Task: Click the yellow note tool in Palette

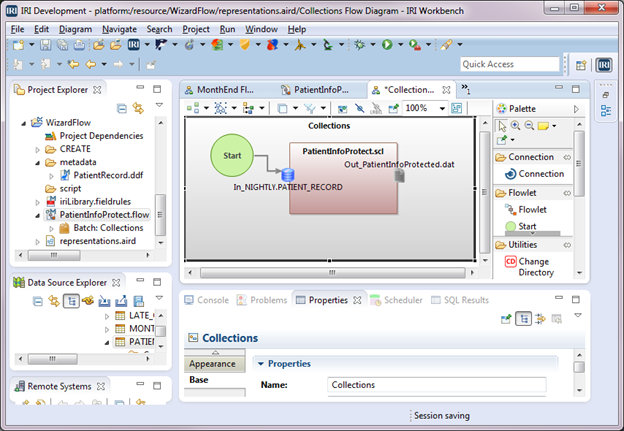Action: (543, 126)
